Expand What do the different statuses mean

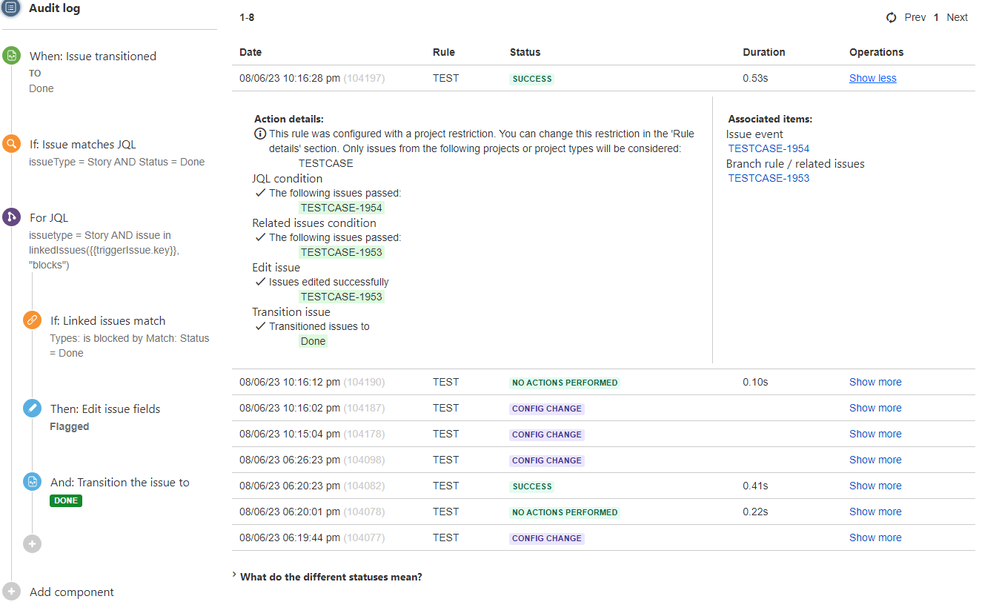pos(327,577)
